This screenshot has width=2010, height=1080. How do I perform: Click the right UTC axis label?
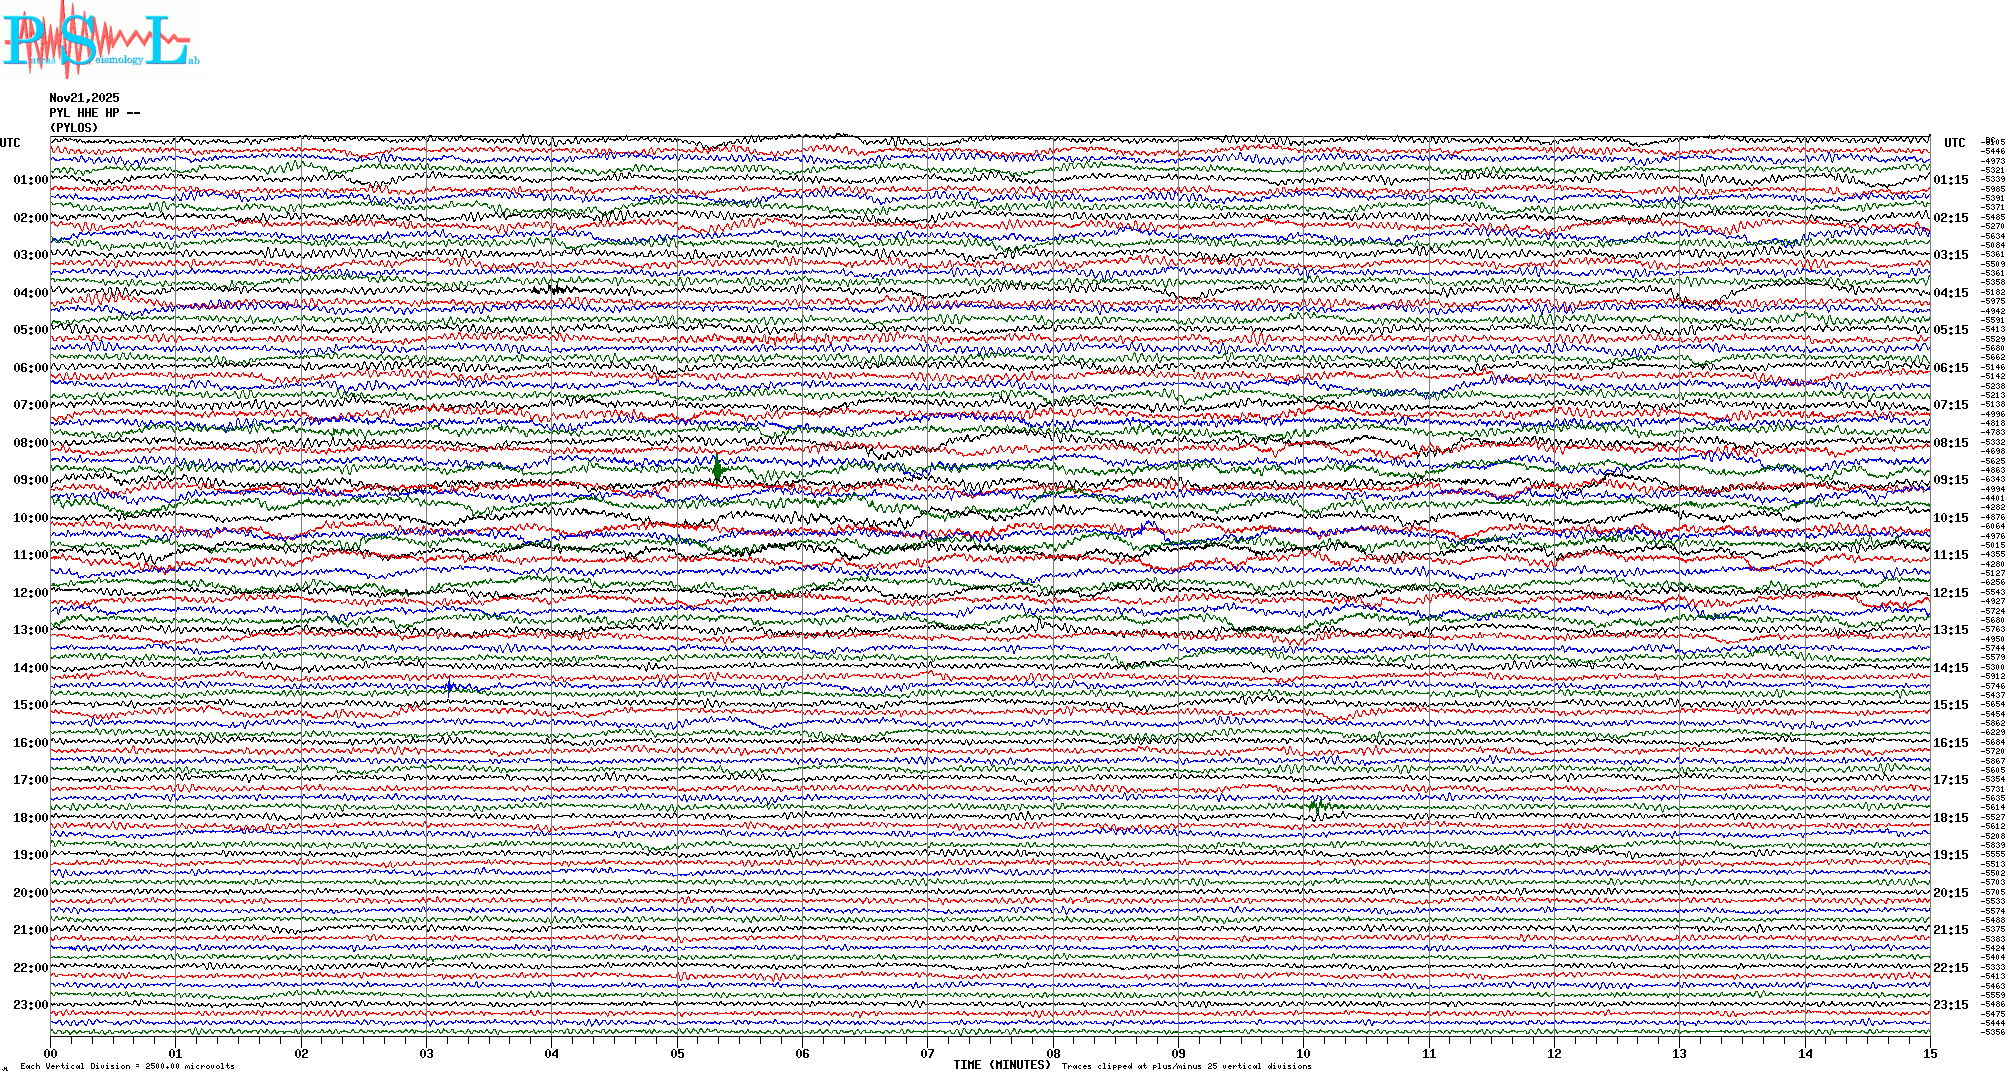[1954, 143]
